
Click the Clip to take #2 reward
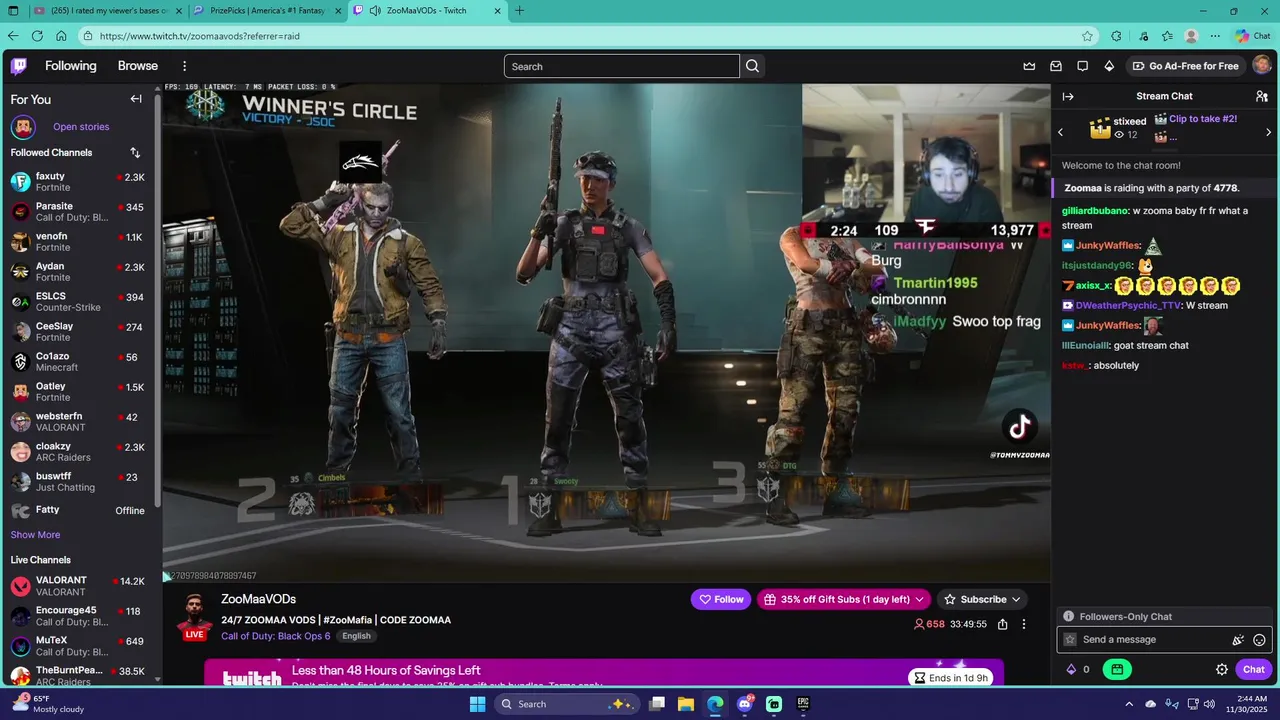pyautogui.click(x=1203, y=119)
